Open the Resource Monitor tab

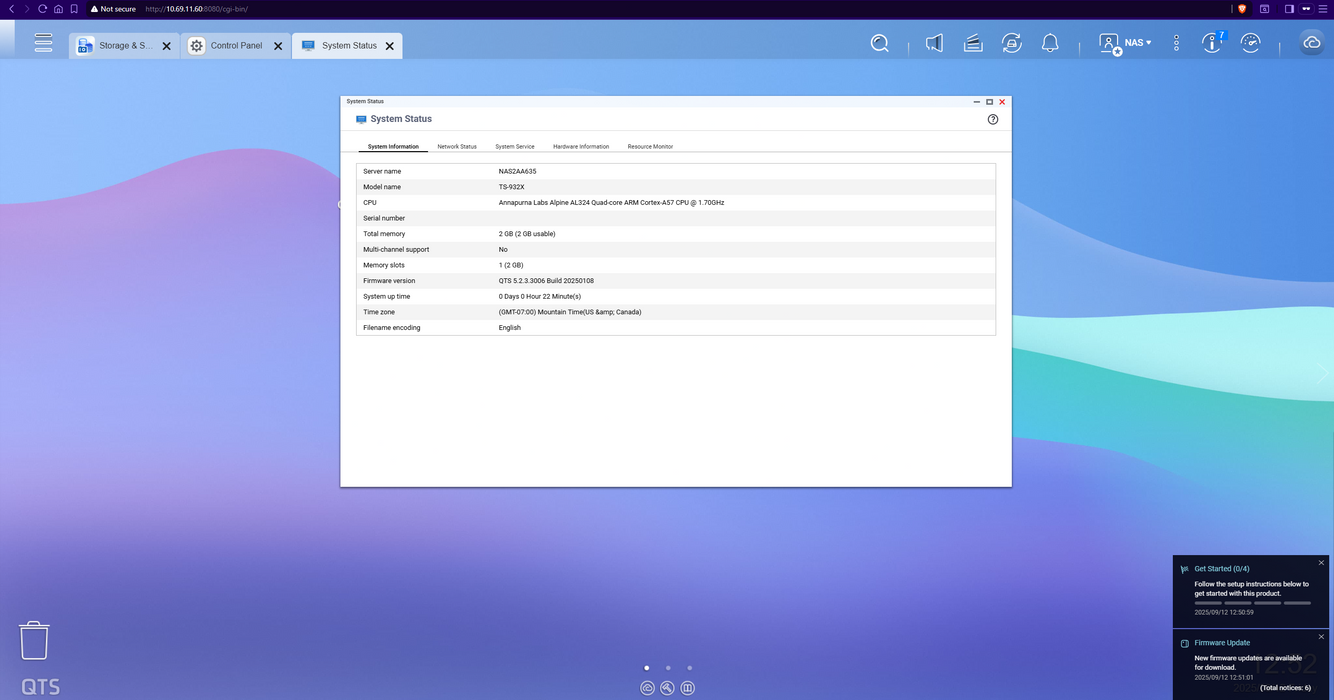click(650, 147)
